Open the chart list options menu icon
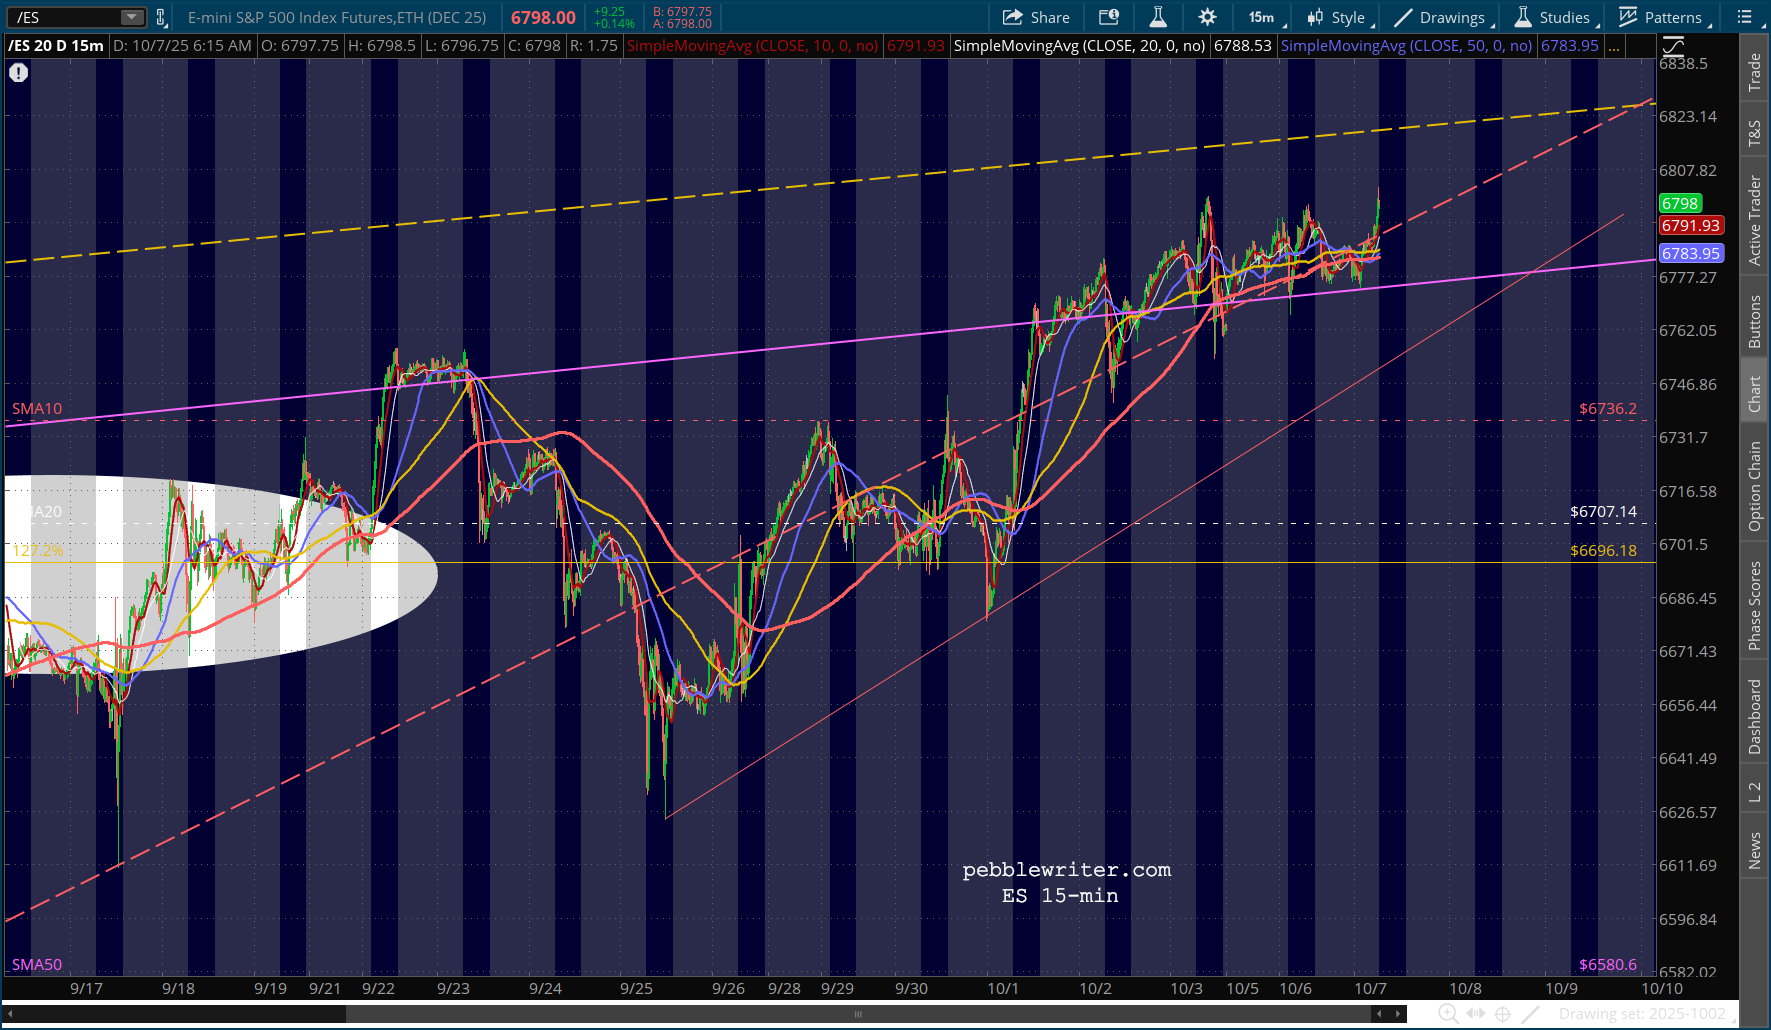 tap(1745, 17)
